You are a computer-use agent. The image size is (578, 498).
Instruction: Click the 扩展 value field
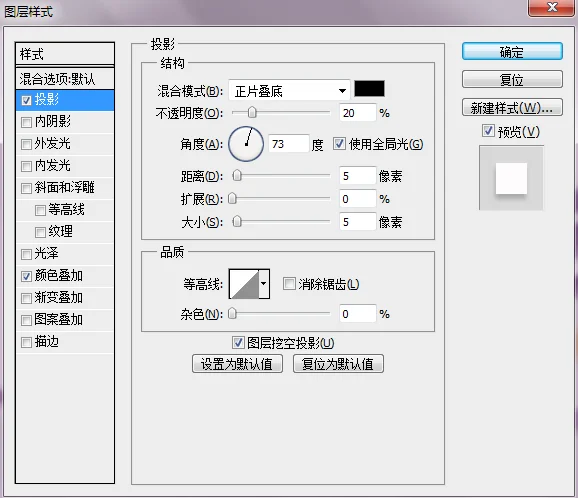[x=358, y=199]
